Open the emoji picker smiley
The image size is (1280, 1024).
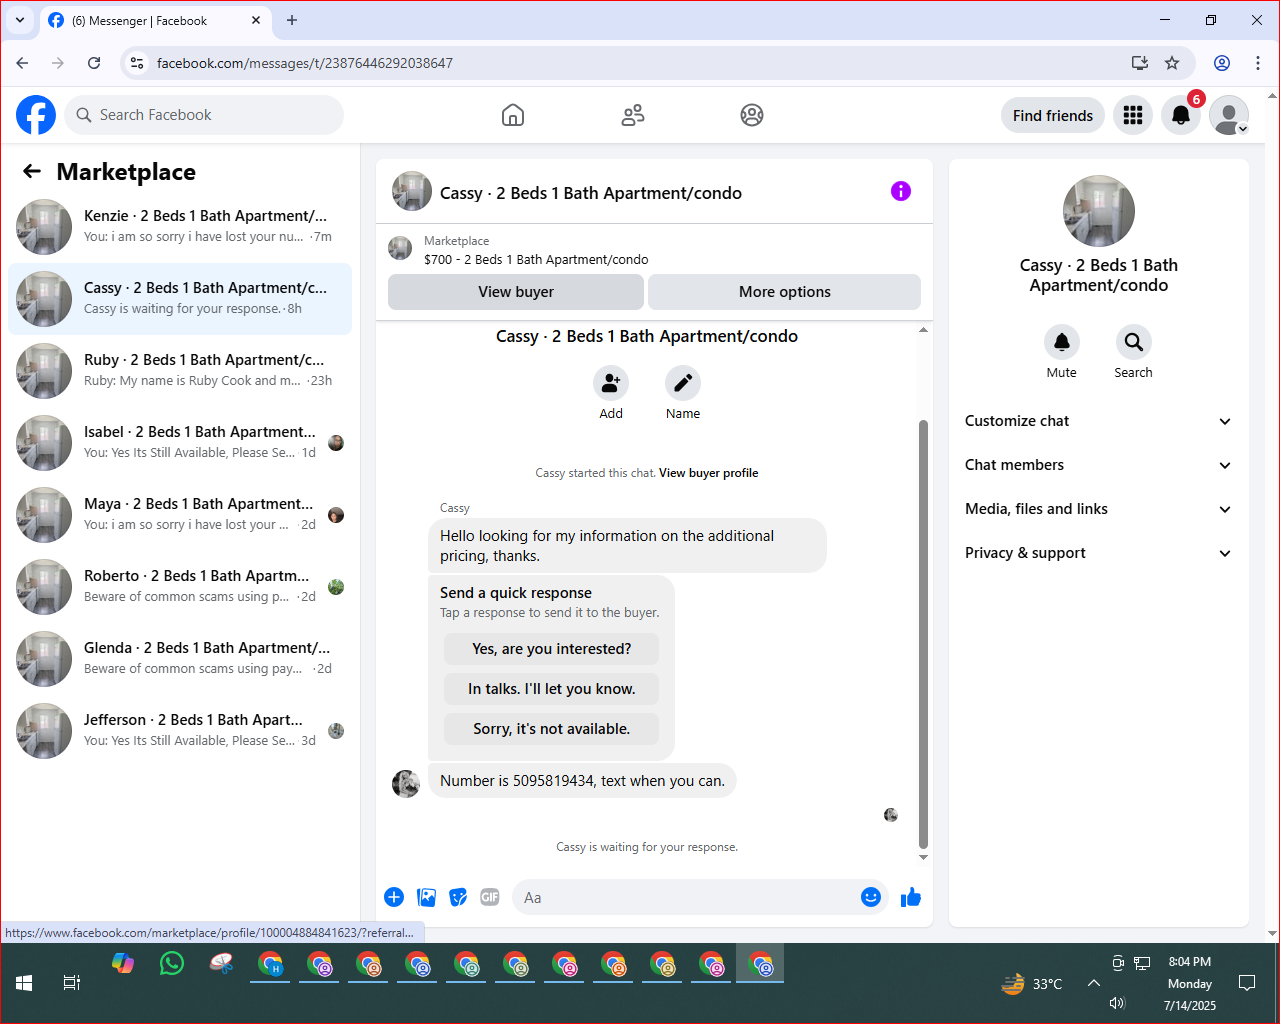coord(871,897)
